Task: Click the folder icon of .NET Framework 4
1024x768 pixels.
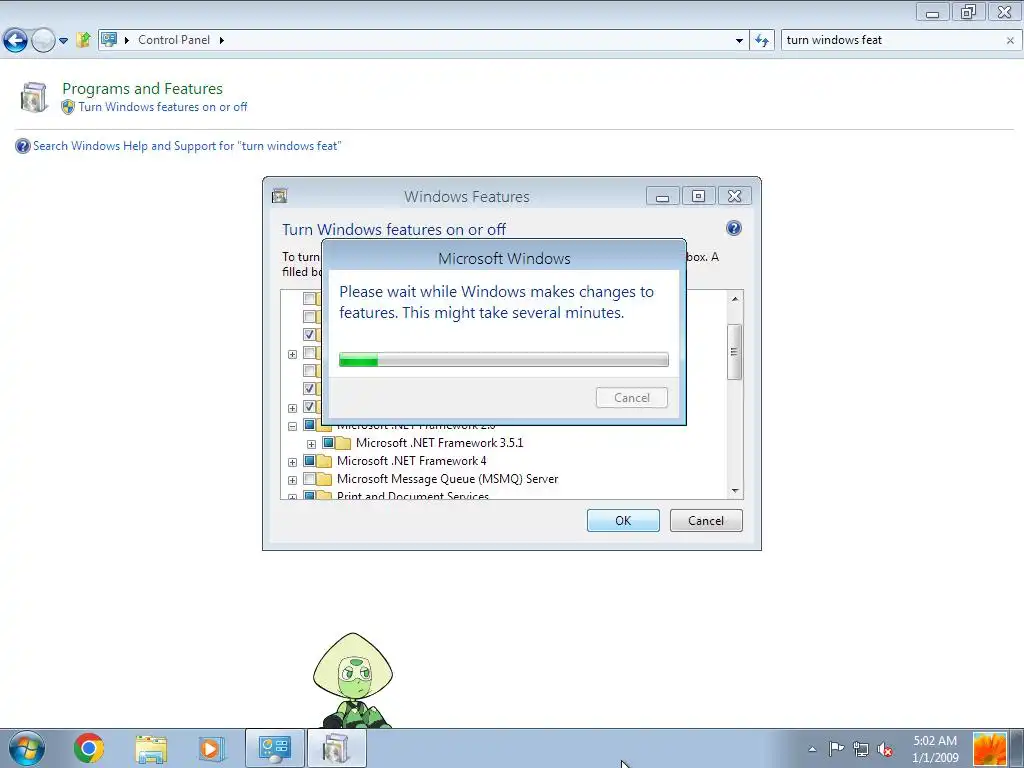Action: 324,461
